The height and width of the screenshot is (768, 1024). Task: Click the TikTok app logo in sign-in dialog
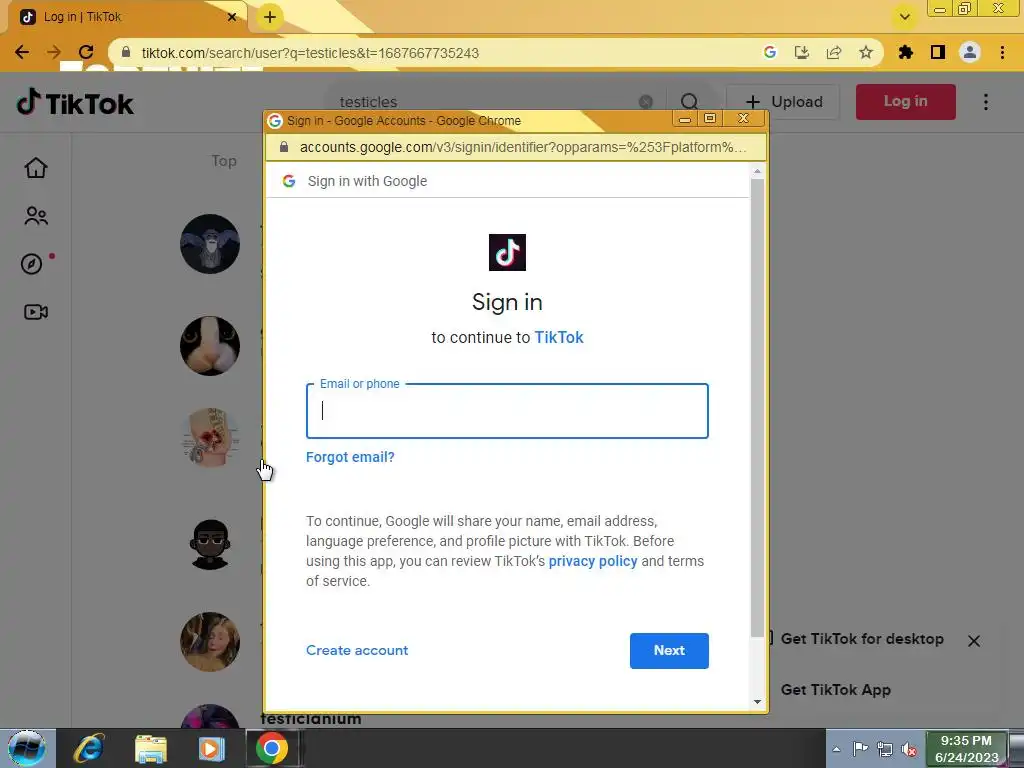(507, 252)
